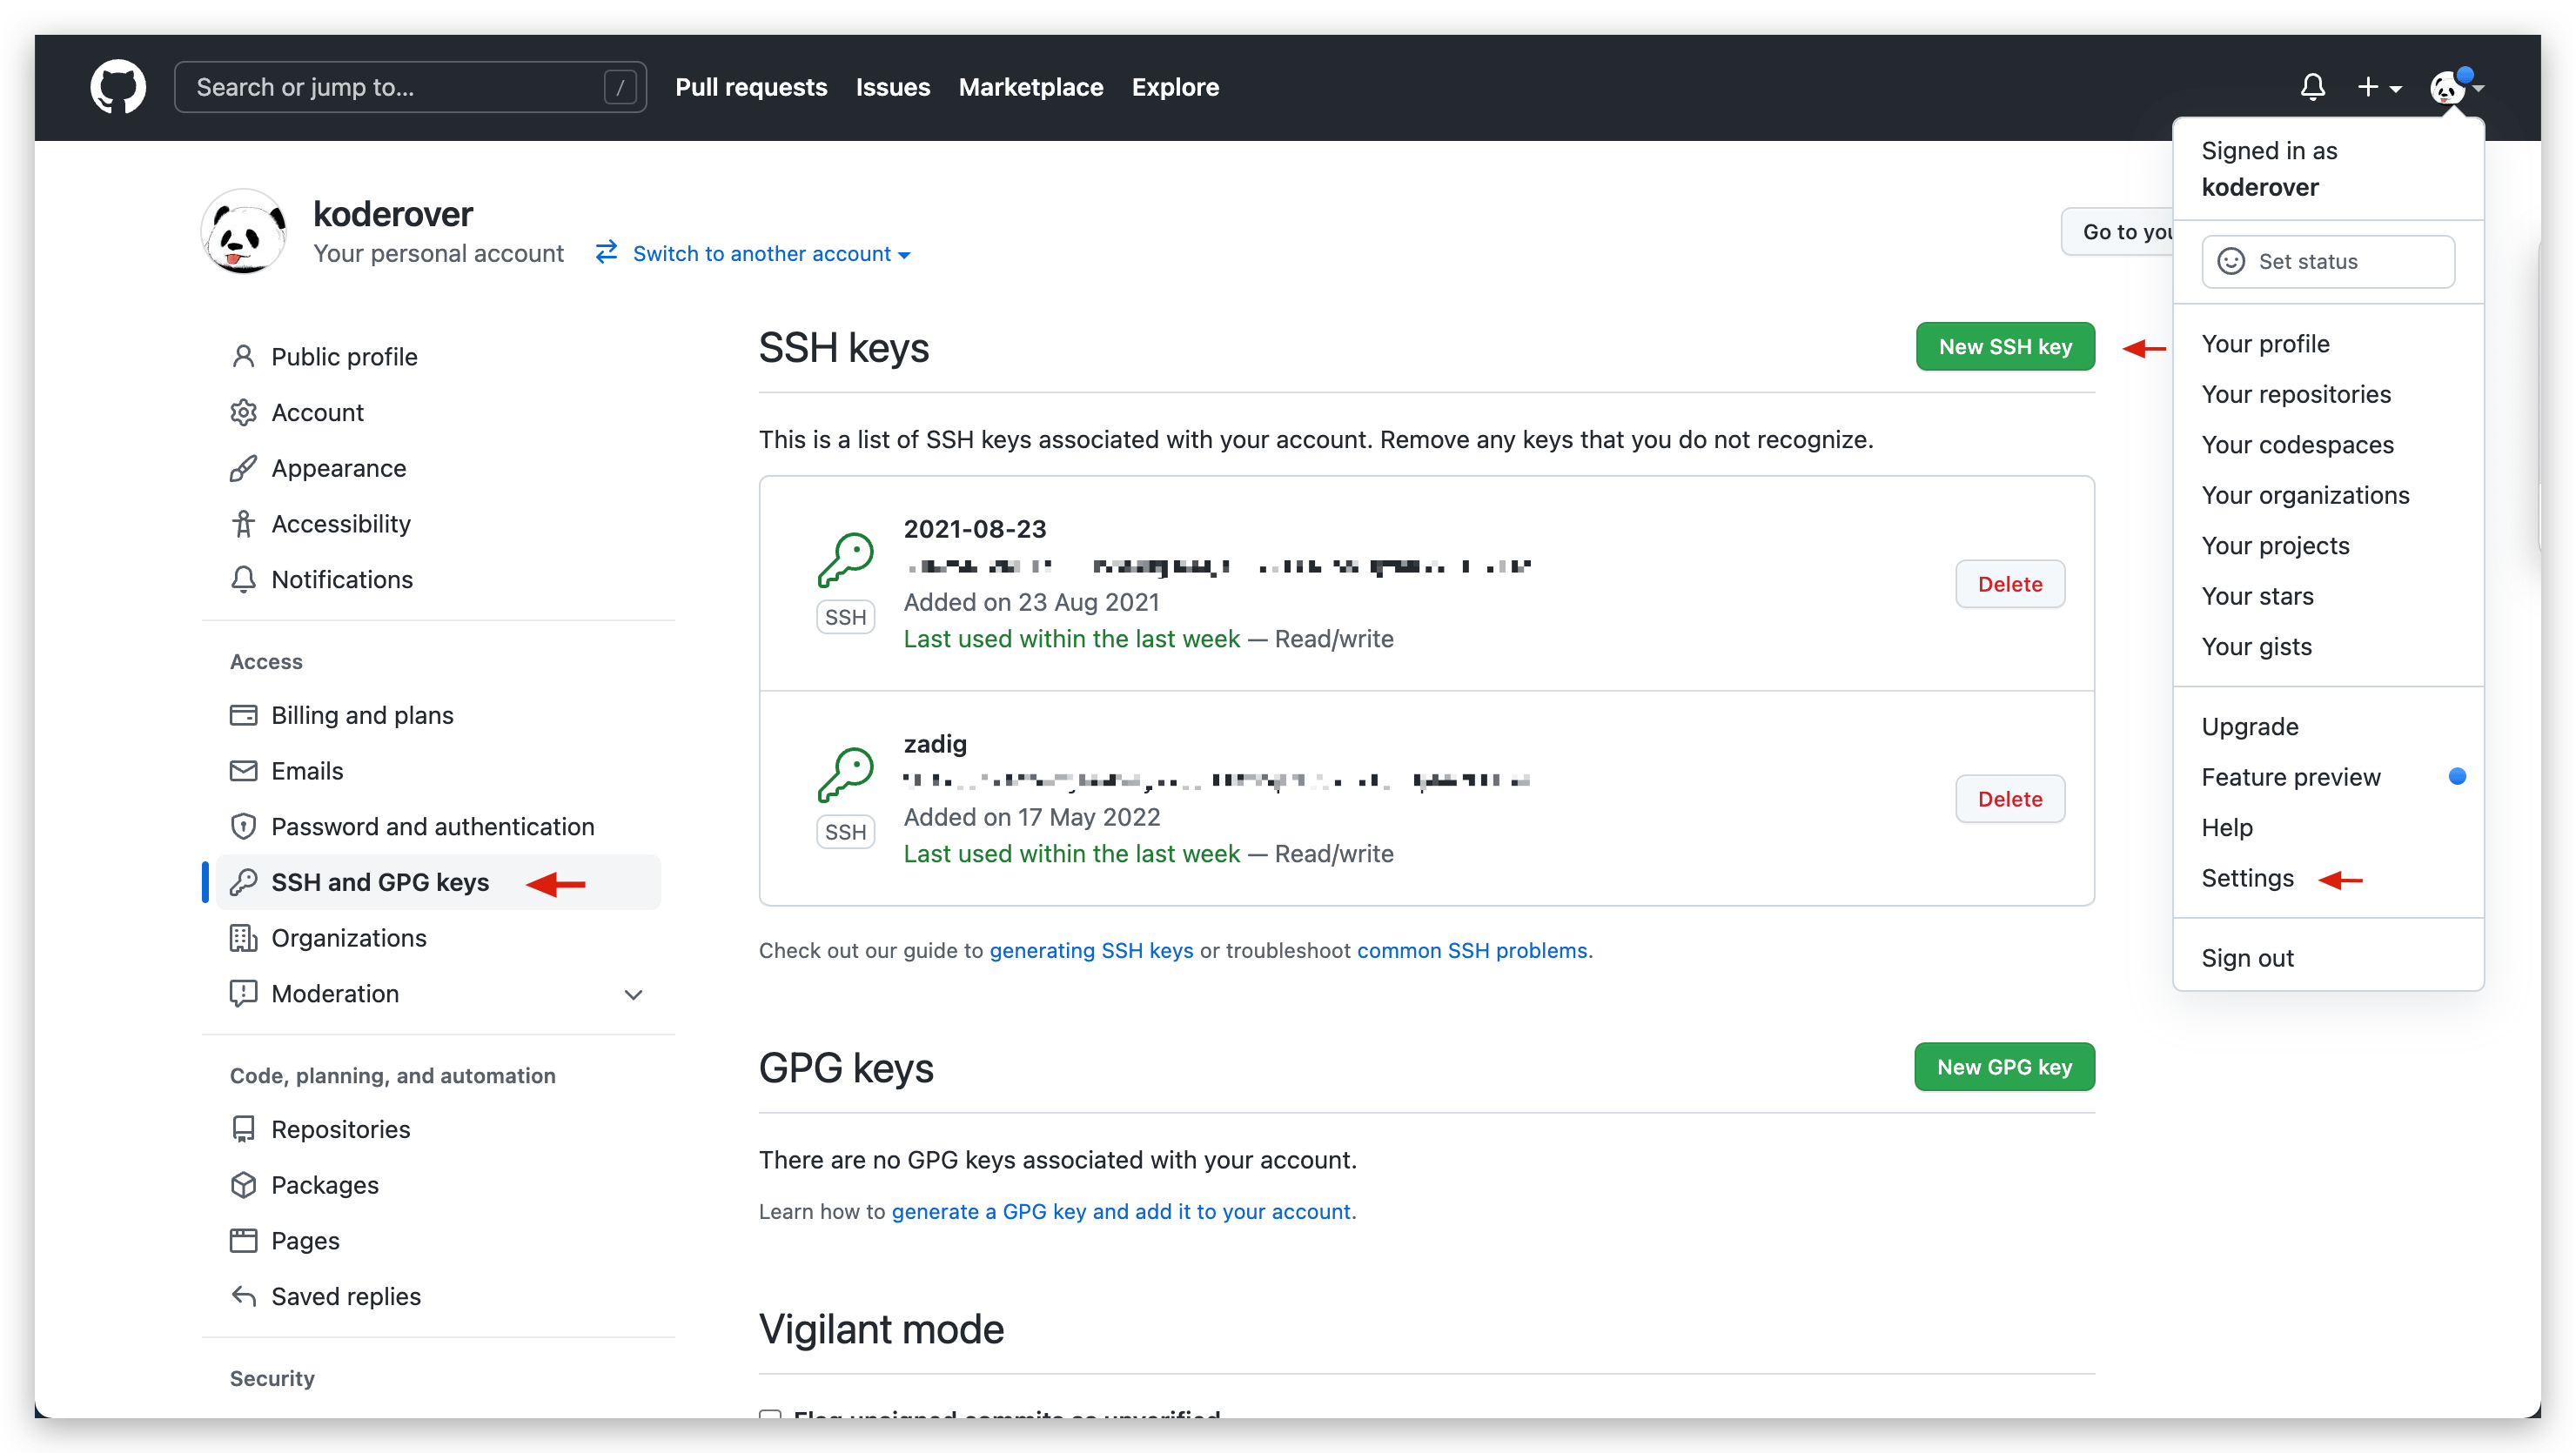Select Sign out from the account menu

tap(2247, 957)
